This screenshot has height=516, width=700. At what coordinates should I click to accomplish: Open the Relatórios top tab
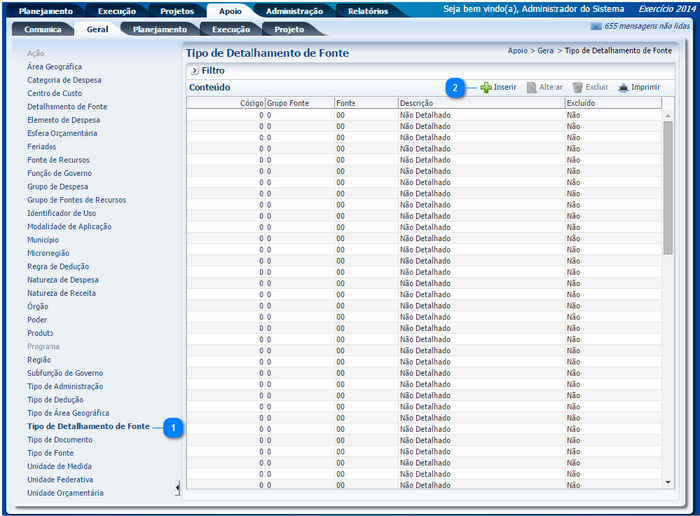pyautogui.click(x=367, y=11)
